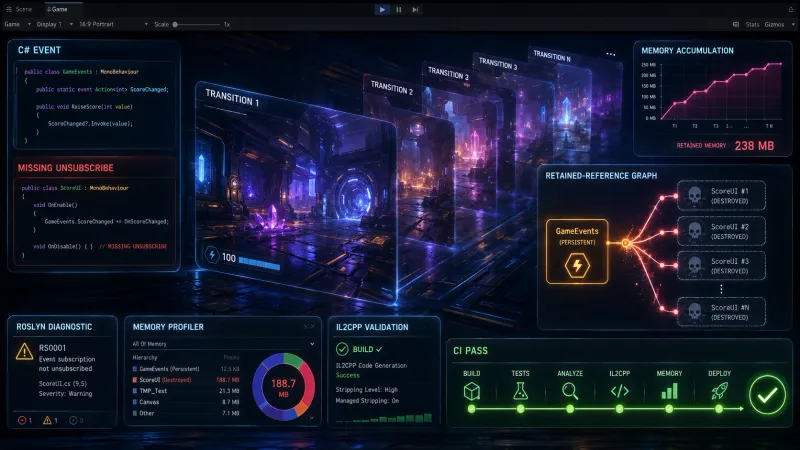The width and height of the screenshot is (800, 450).
Task: Click the lightning energy icon next to 100
Action: [212, 255]
